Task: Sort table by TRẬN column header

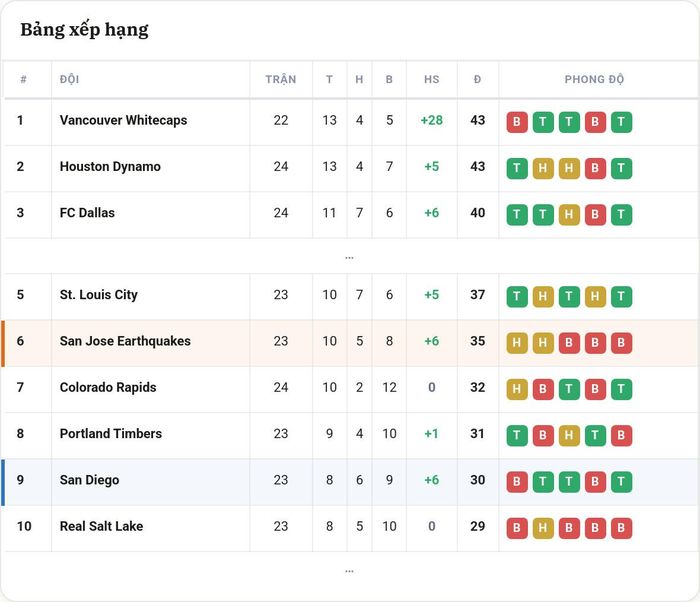Action: coord(281,79)
